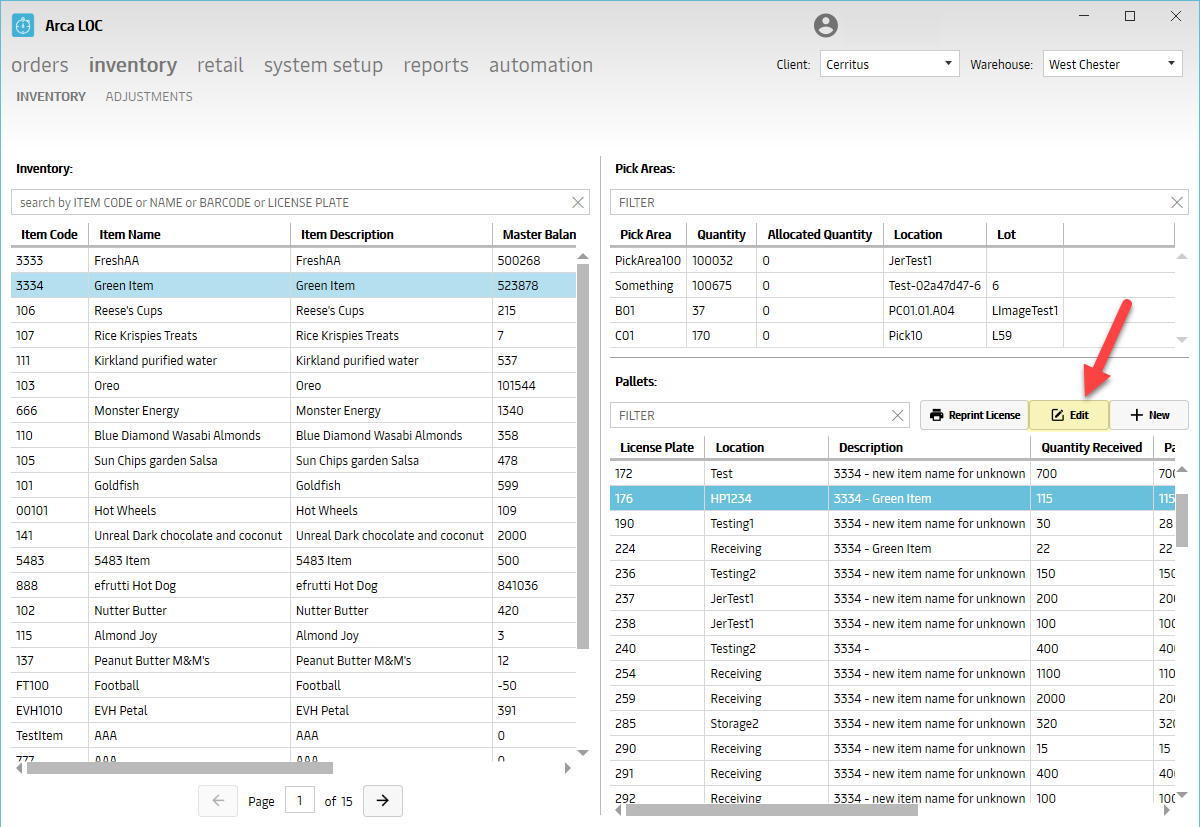Select the Rice Krispies Treats row
1200x827 pixels.
294,335
